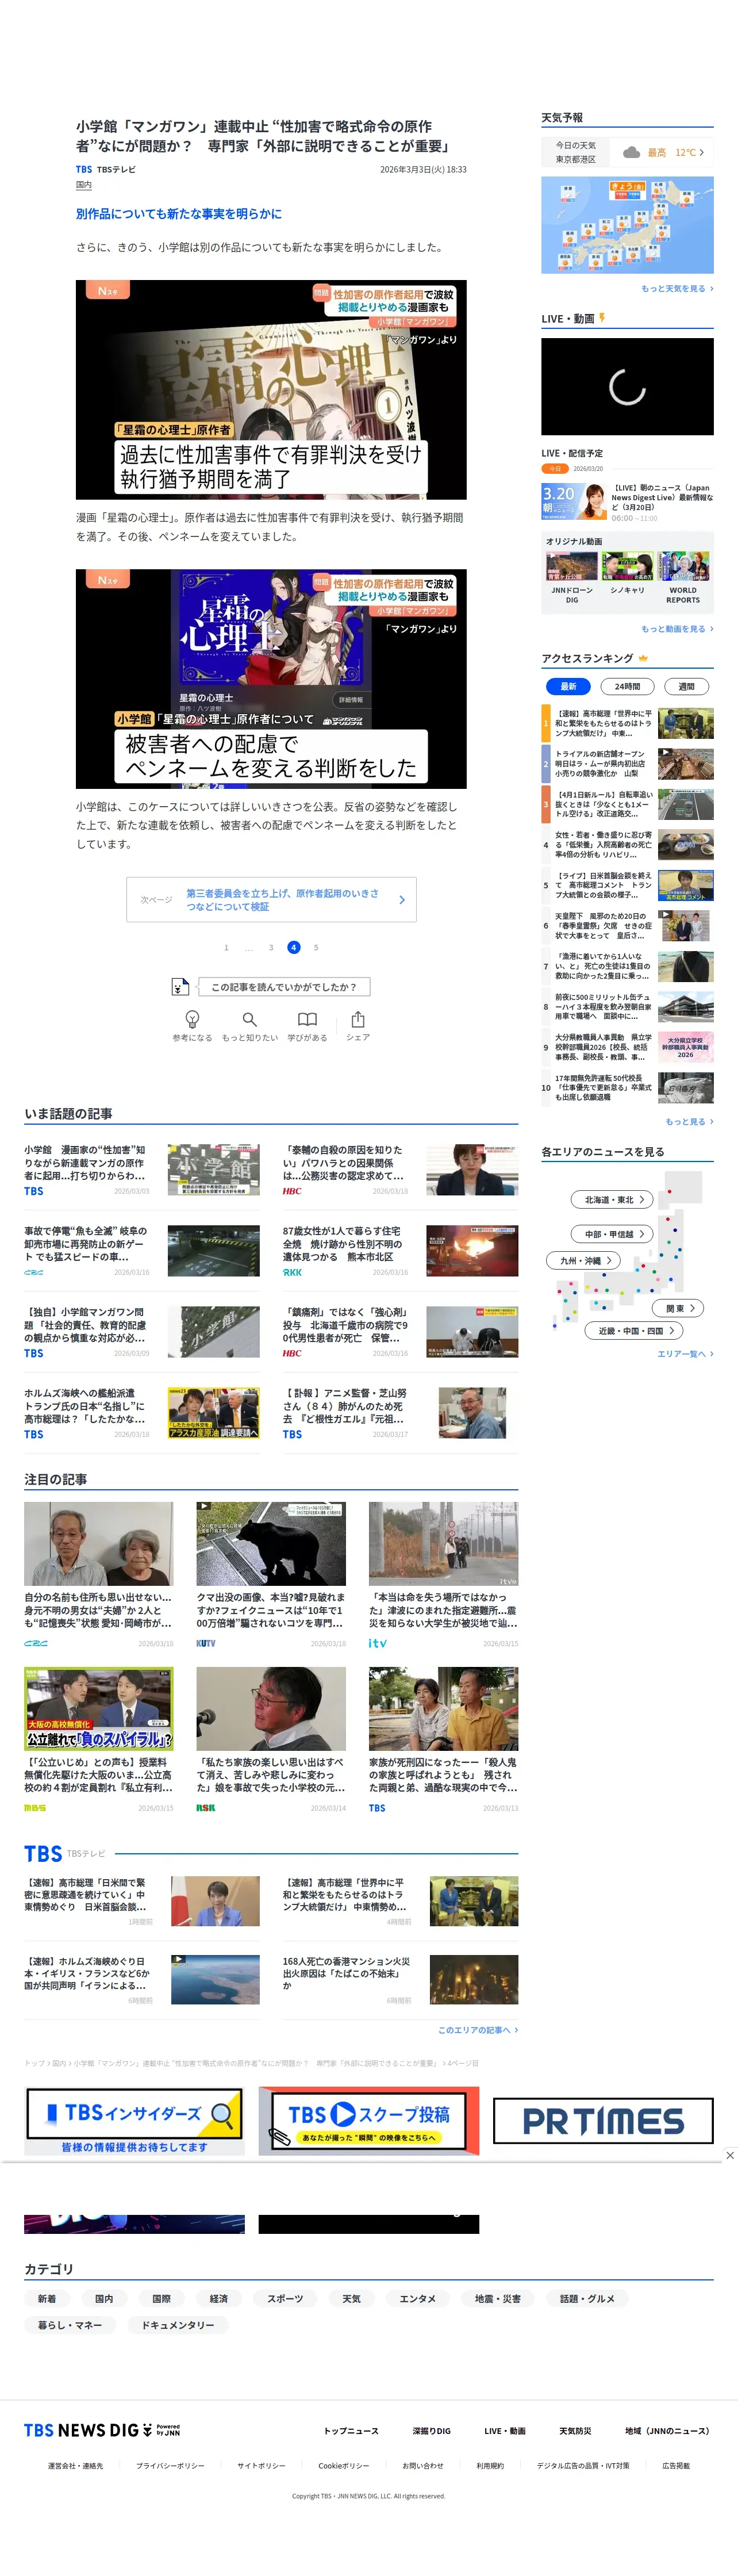This screenshot has height=2576, width=738.
Task: Select 北海道・東北 area button
Action: pos(612,1199)
